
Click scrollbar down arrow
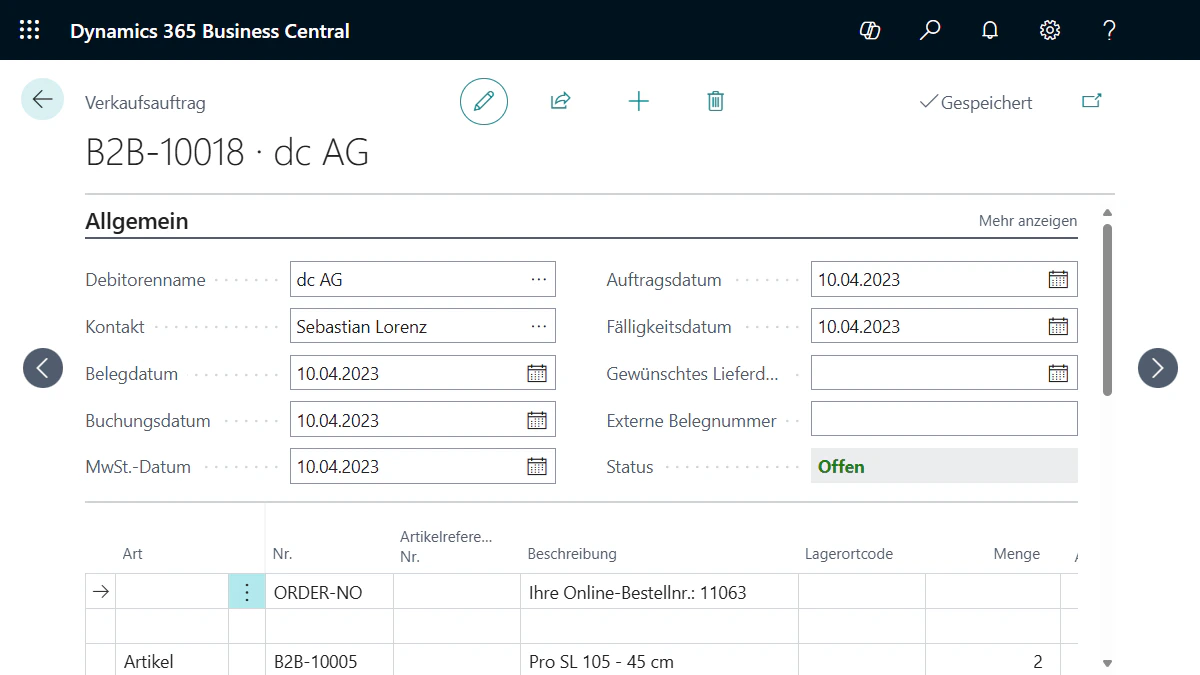click(x=1107, y=662)
